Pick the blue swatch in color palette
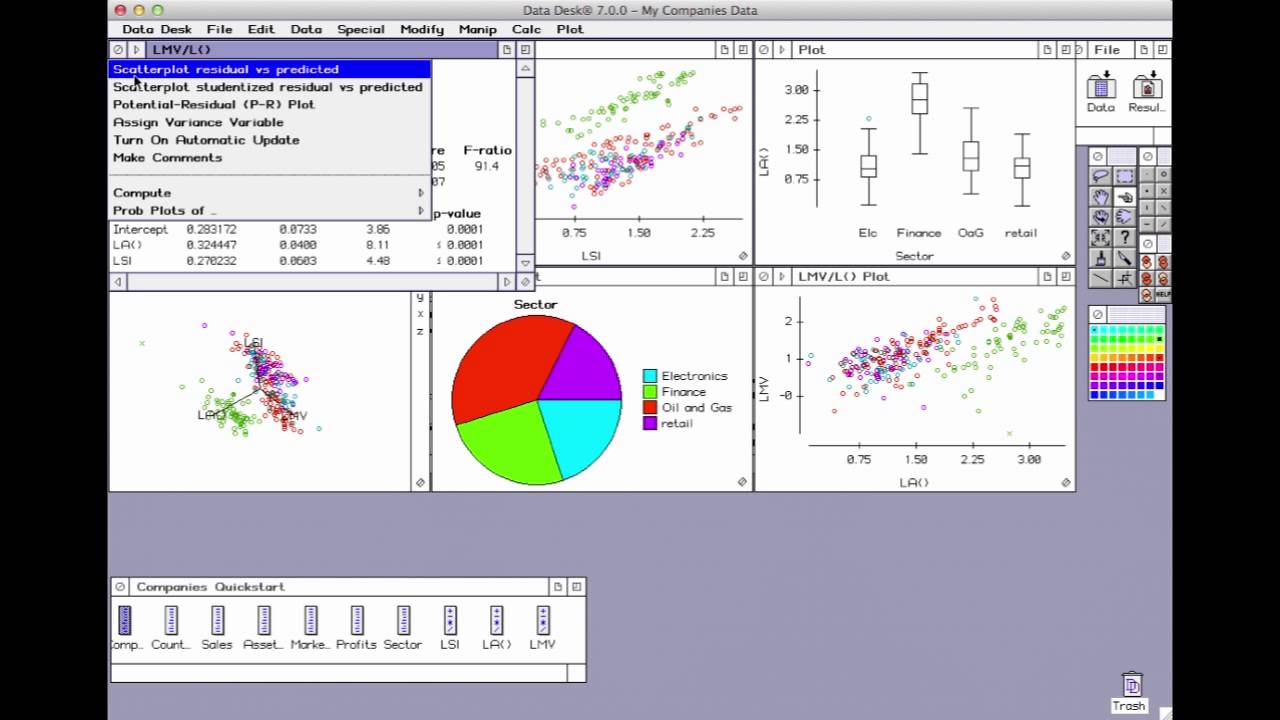1280x720 pixels. click(x=1094, y=395)
